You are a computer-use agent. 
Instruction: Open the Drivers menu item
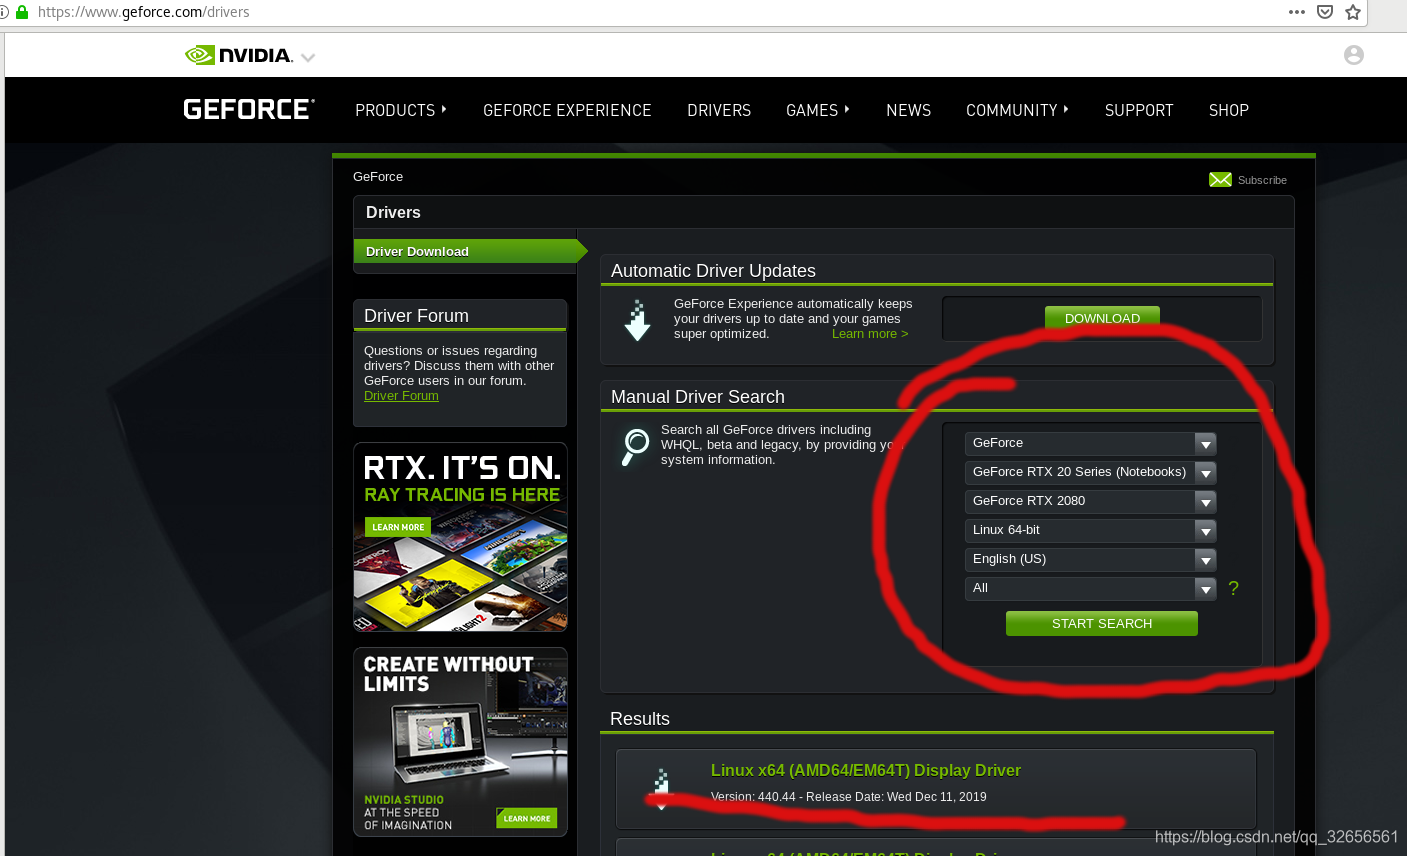tap(719, 110)
